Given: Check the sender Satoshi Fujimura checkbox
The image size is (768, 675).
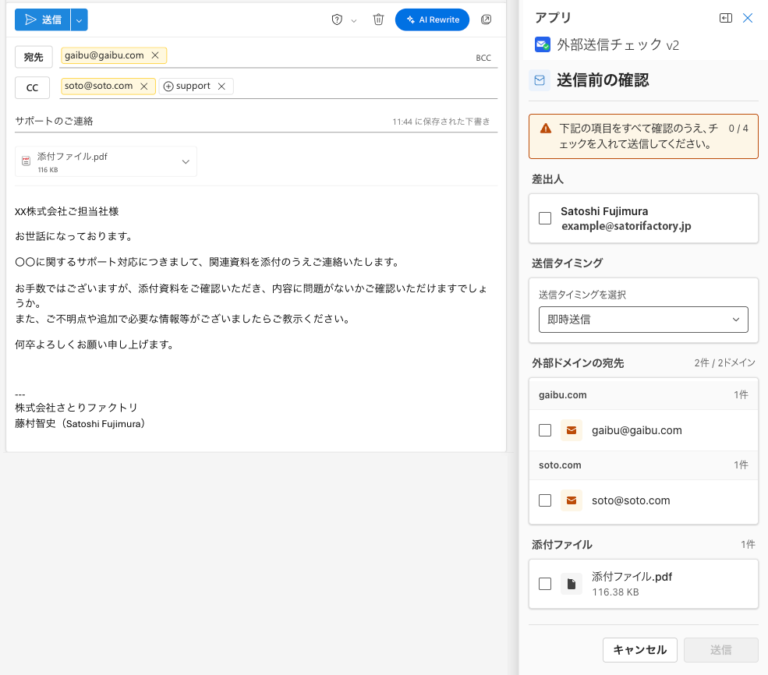Looking at the screenshot, I should (545, 218).
